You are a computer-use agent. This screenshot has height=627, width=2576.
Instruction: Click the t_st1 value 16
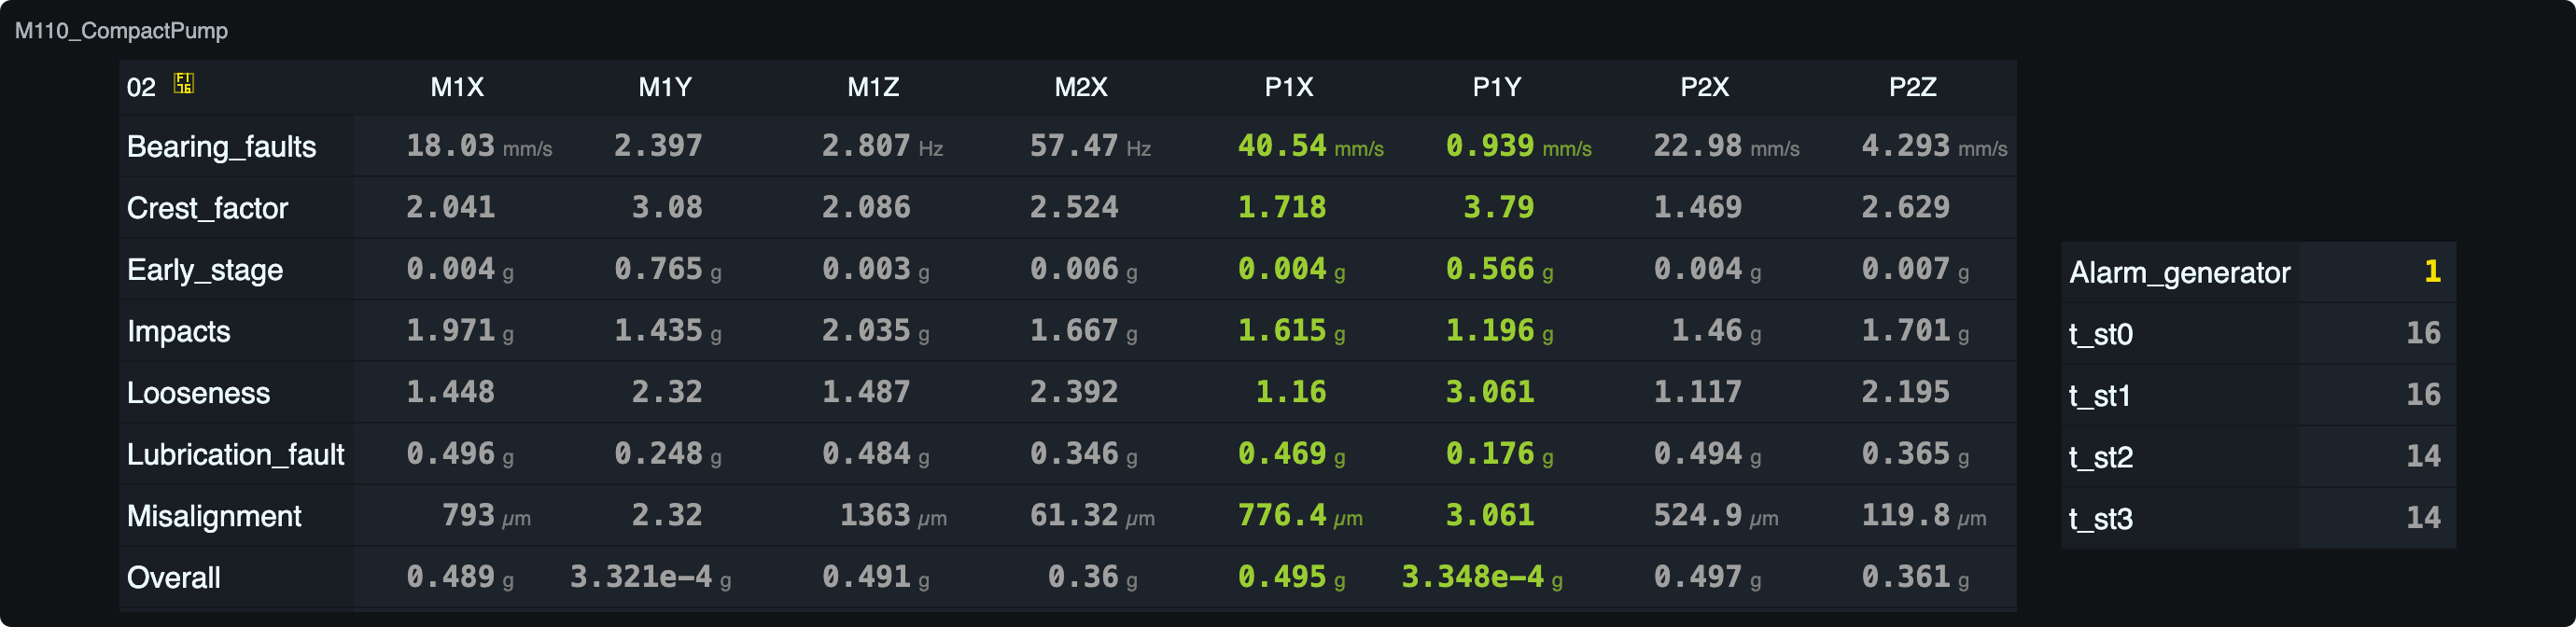pos(2424,395)
